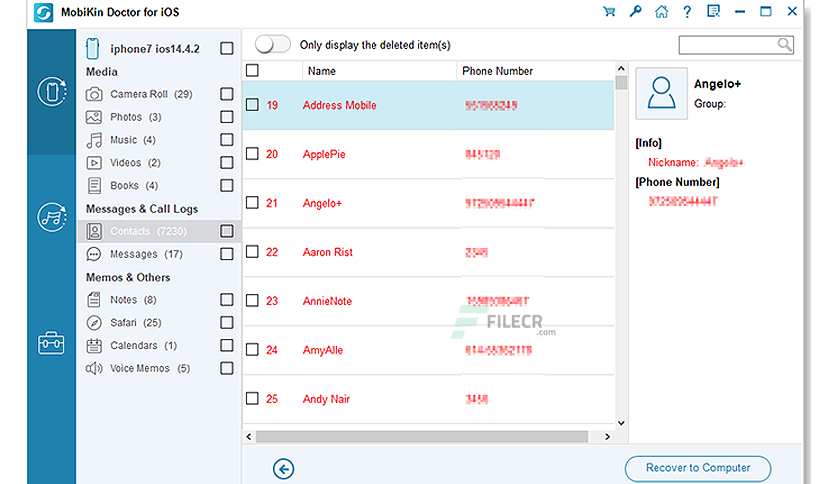Screen dimensions: 836x484
Task: Check the Calendars category checkbox
Action: 227,345
